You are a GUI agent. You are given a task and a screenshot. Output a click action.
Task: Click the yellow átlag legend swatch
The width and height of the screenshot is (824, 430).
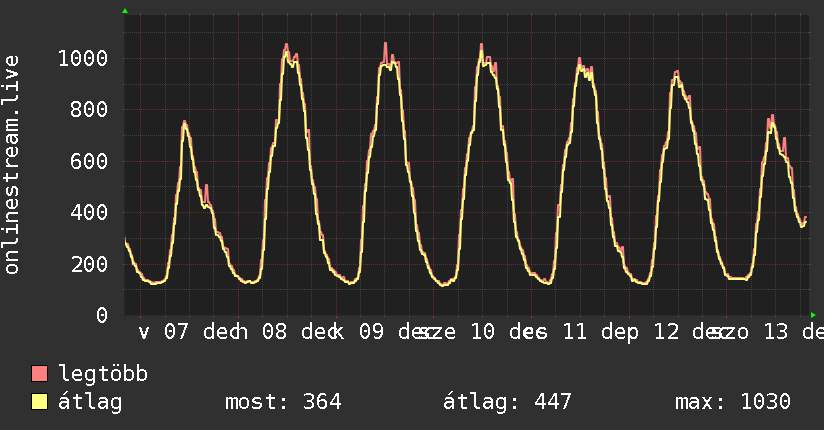coord(40,402)
